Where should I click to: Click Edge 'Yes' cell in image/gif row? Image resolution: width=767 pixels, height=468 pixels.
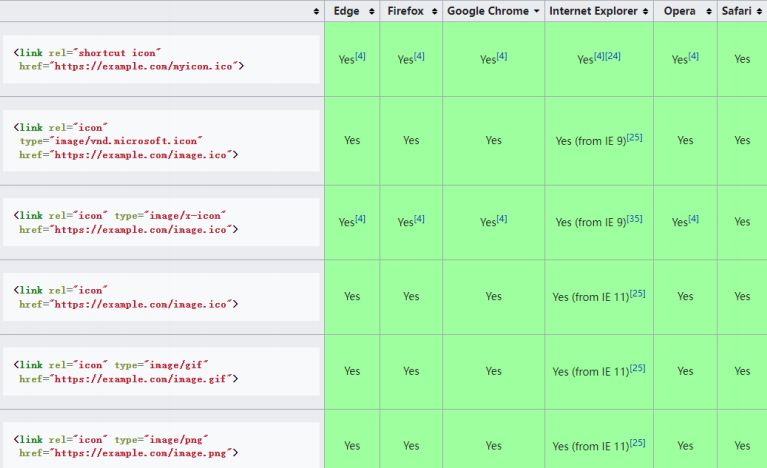pyautogui.click(x=352, y=371)
